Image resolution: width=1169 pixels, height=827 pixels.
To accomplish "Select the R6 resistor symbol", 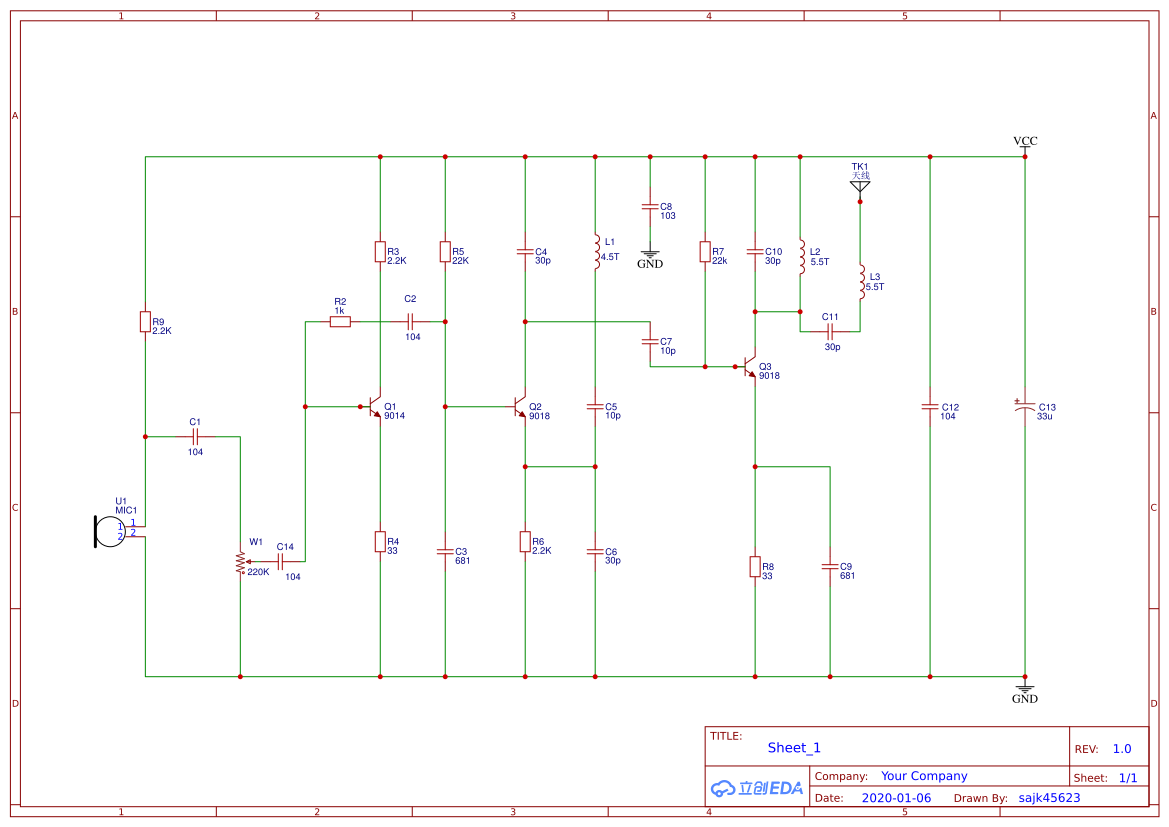I will pyautogui.click(x=525, y=541).
